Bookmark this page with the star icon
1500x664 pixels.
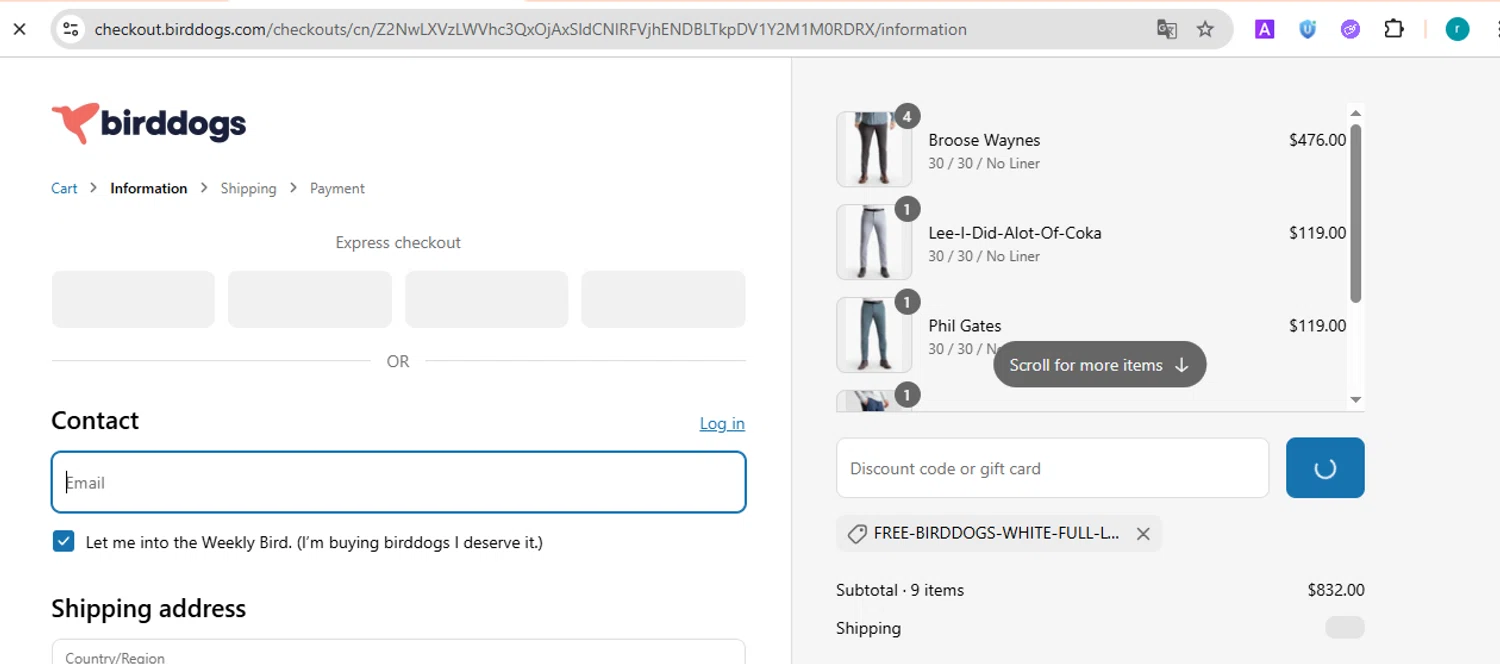[x=1205, y=29]
